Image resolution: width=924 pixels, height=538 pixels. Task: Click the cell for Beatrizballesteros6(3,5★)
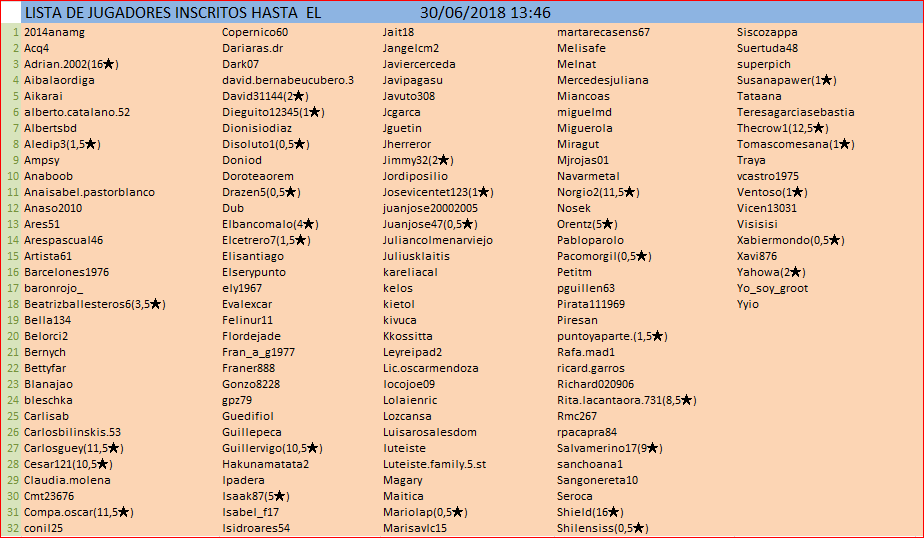tap(95, 304)
